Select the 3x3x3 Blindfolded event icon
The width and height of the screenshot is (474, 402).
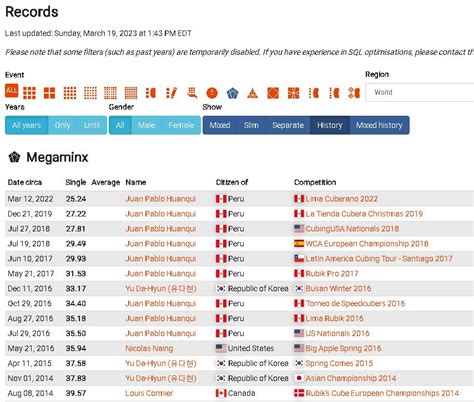tap(151, 93)
